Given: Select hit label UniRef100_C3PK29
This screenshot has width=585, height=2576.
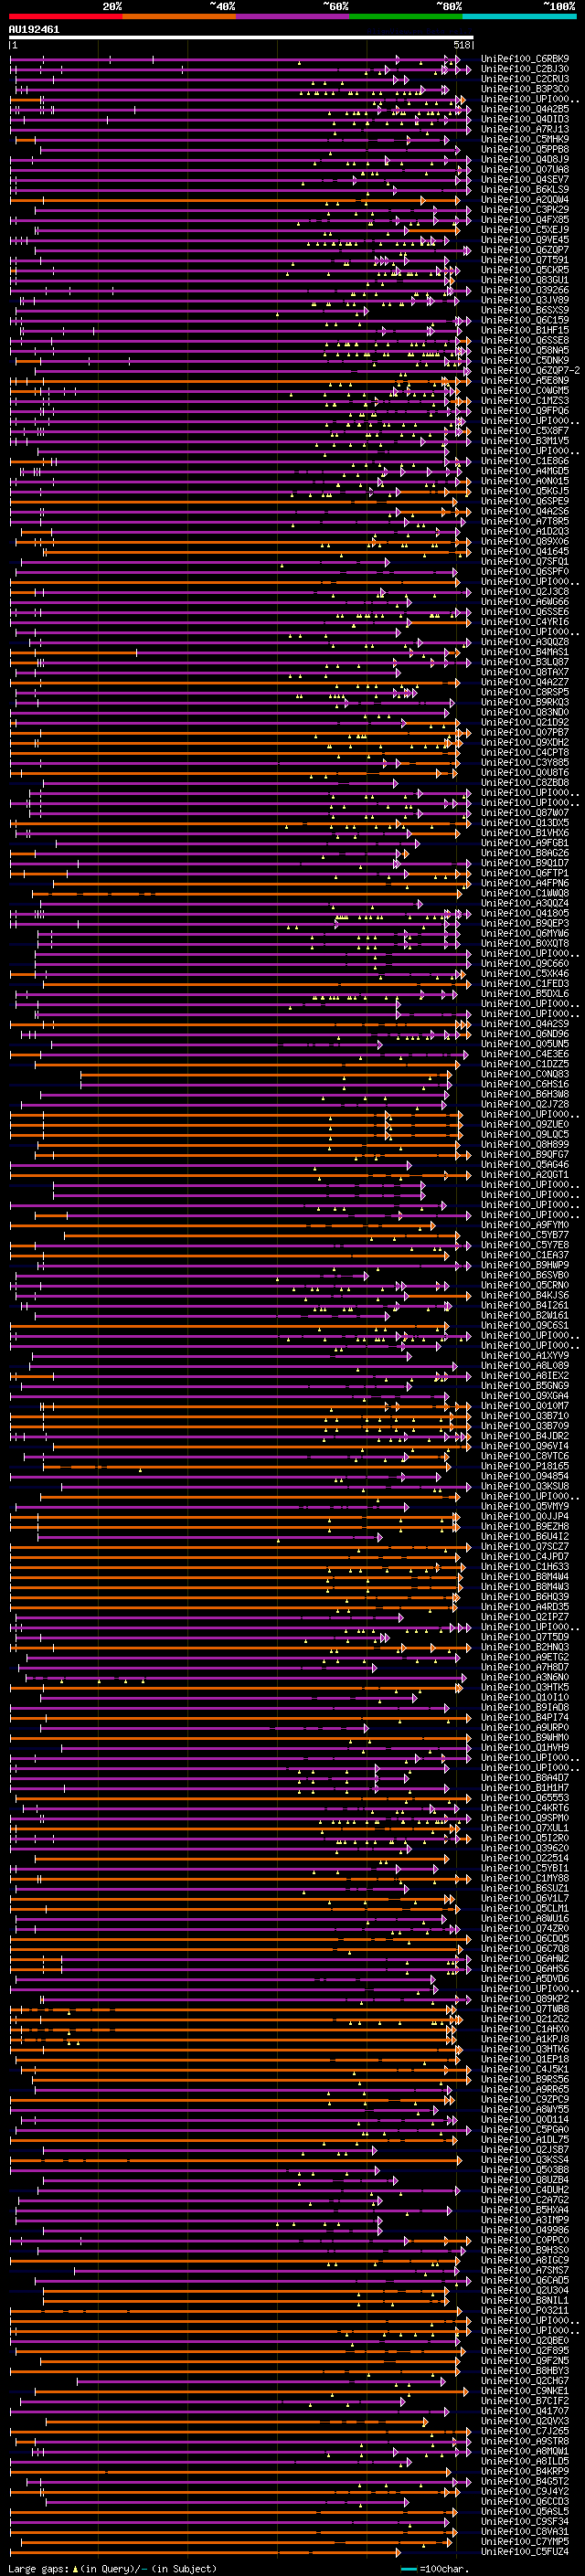Looking at the screenshot, I should click(x=525, y=210).
